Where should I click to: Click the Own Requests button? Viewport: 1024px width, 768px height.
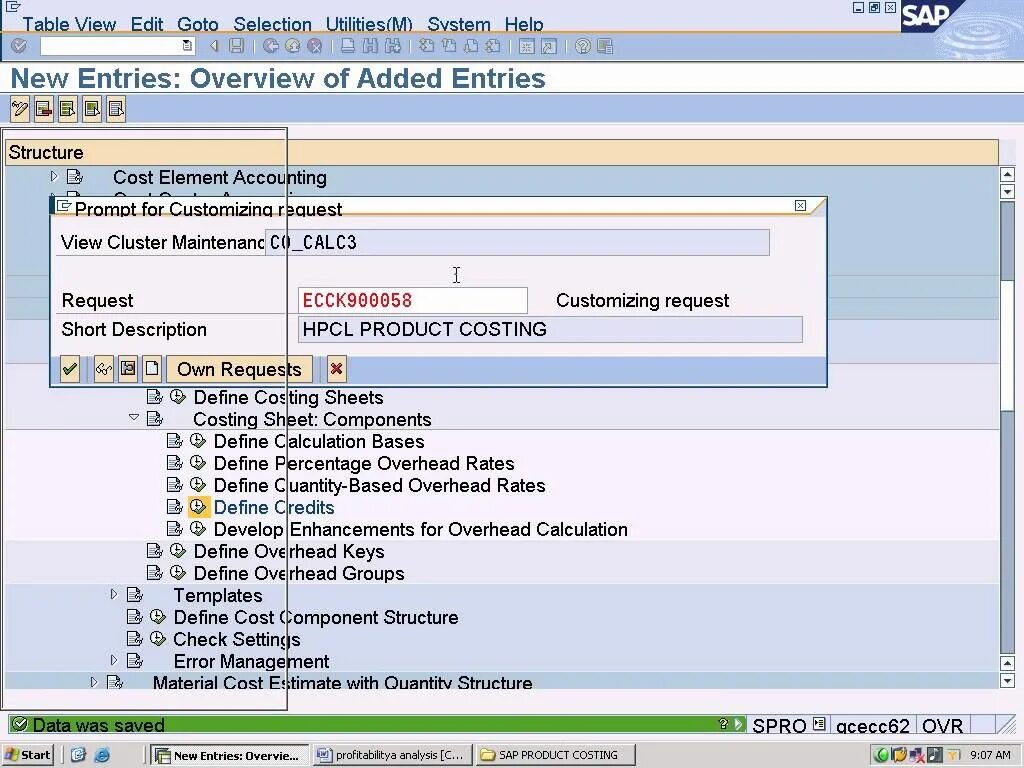coord(239,369)
